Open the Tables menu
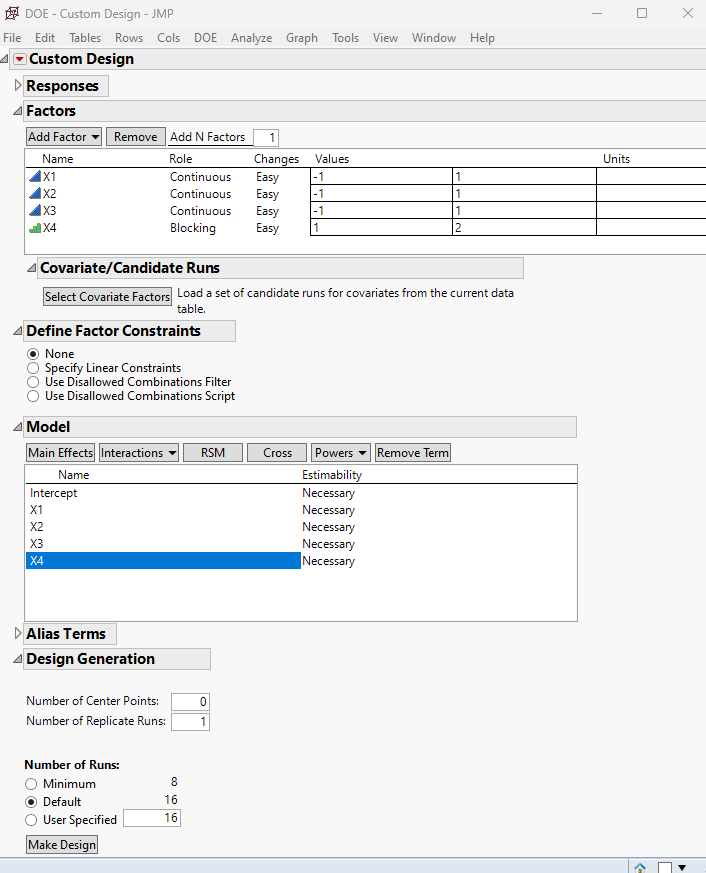The height and width of the screenshot is (873, 706). [x=85, y=38]
